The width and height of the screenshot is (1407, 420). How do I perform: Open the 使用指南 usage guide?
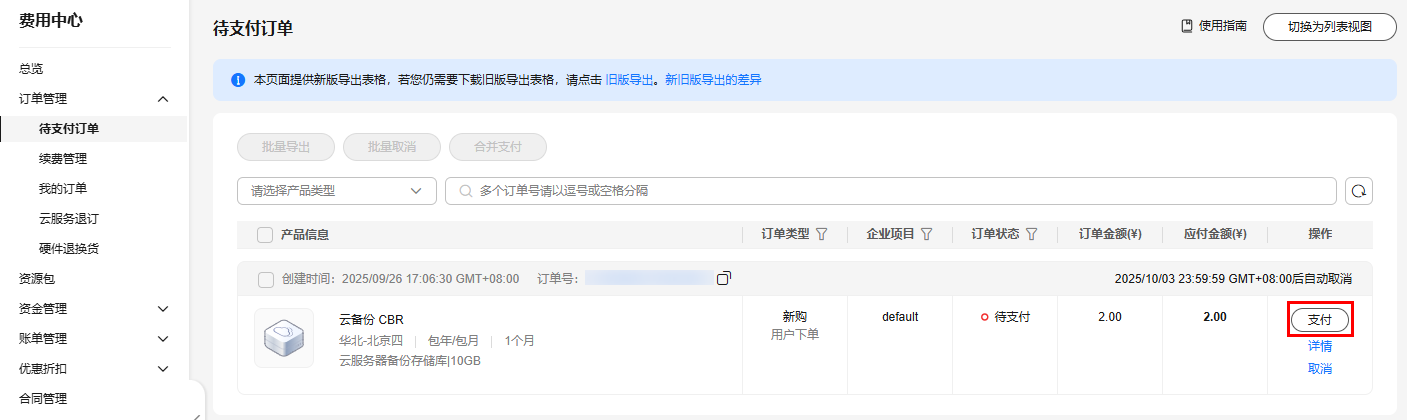1214,27
